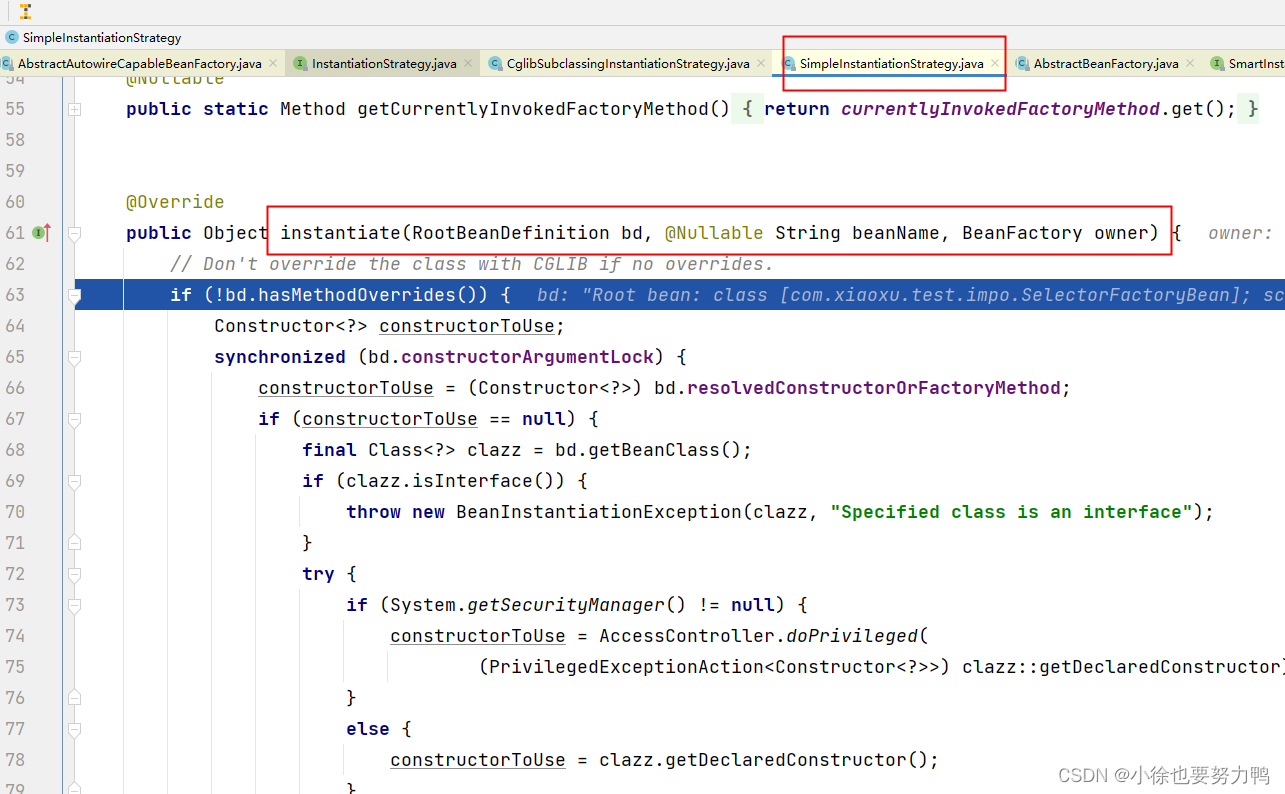Screen dimensions: 1285x794
Task: Close the AbstractBeanFactory.java tab
Action: pyautogui.click(x=1190, y=63)
